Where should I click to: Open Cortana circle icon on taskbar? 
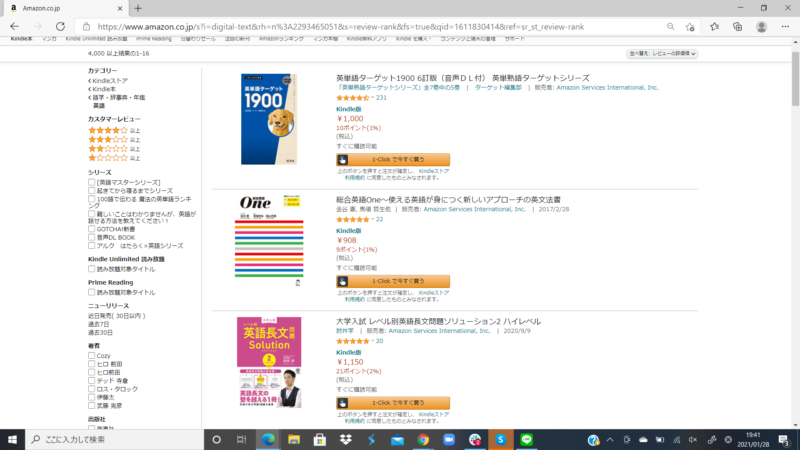[x=216, y=439]
